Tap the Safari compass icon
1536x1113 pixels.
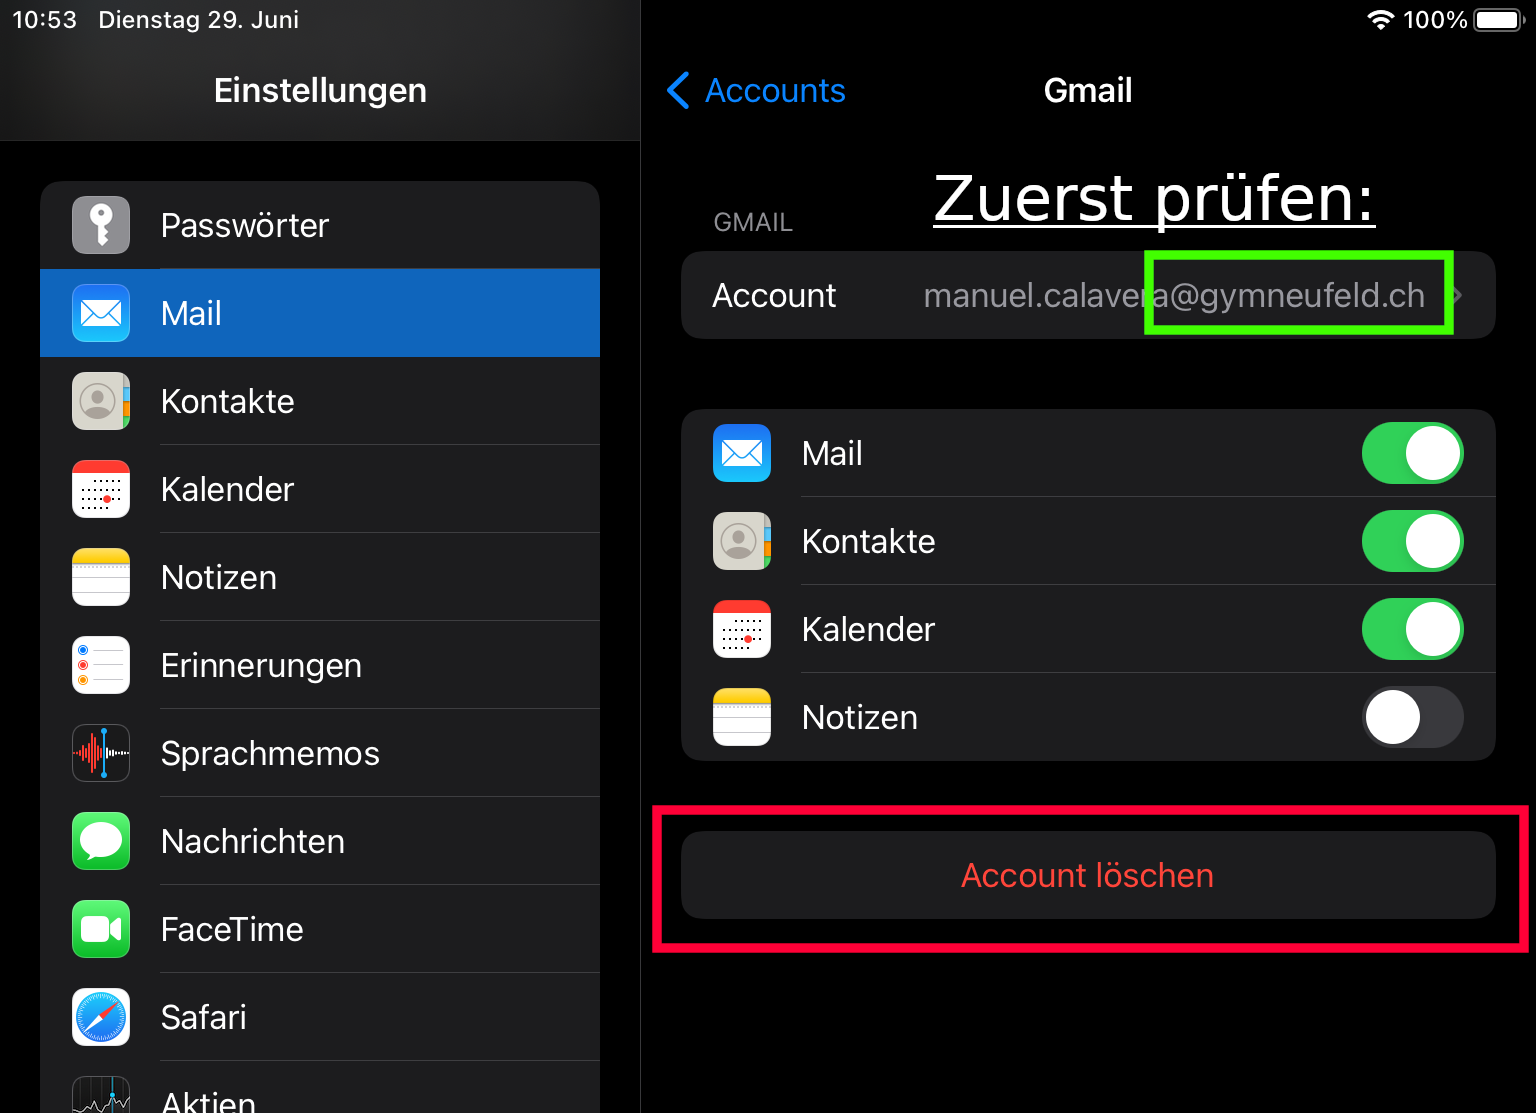pos(101,1017)
